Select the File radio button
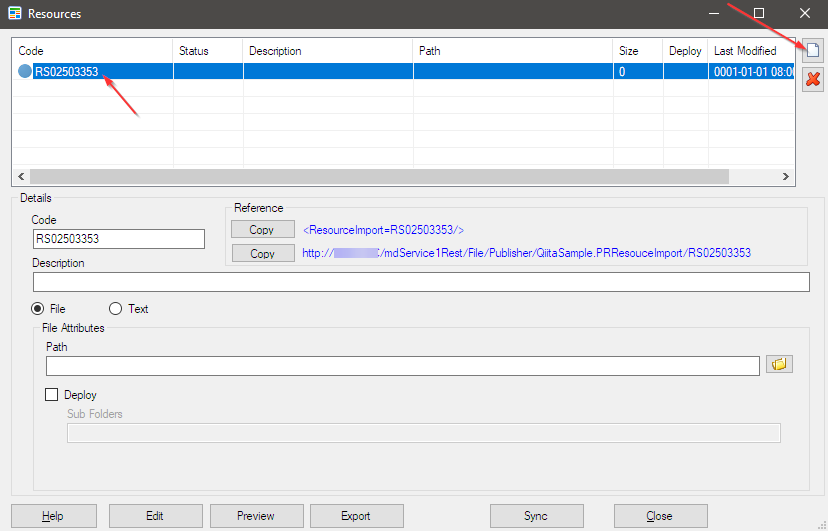The height and width of the screenshot is (531, 828). (37, 309)
